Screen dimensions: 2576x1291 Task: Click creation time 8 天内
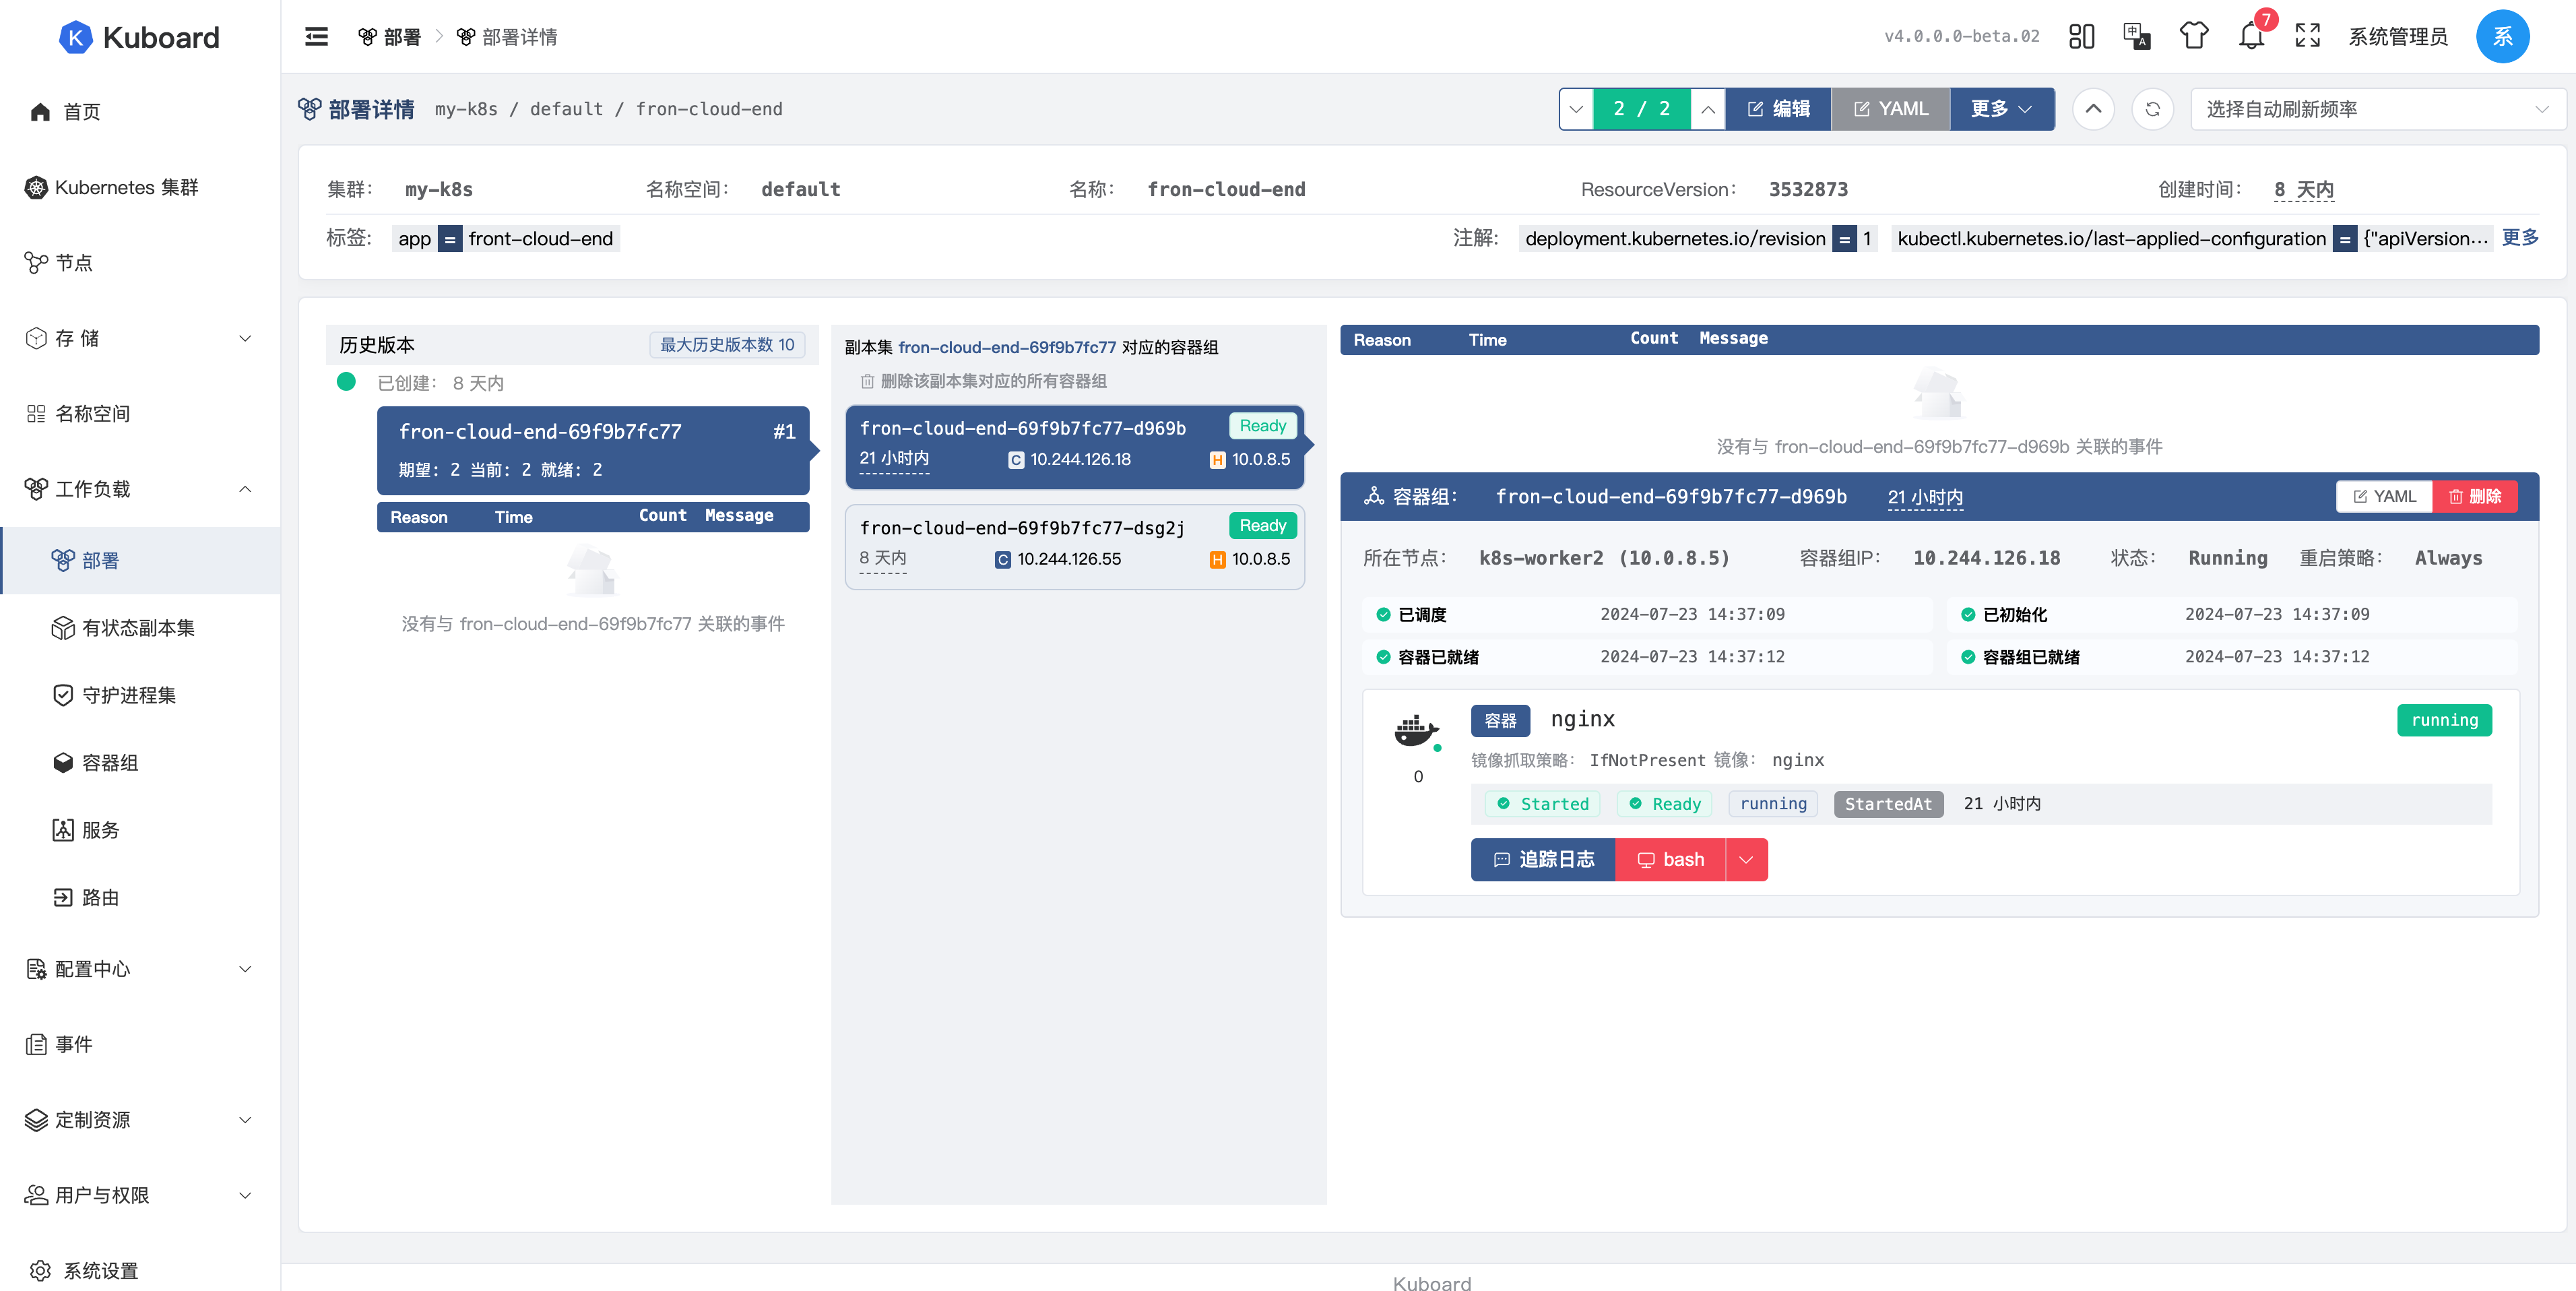click(x=2303, y=189)
